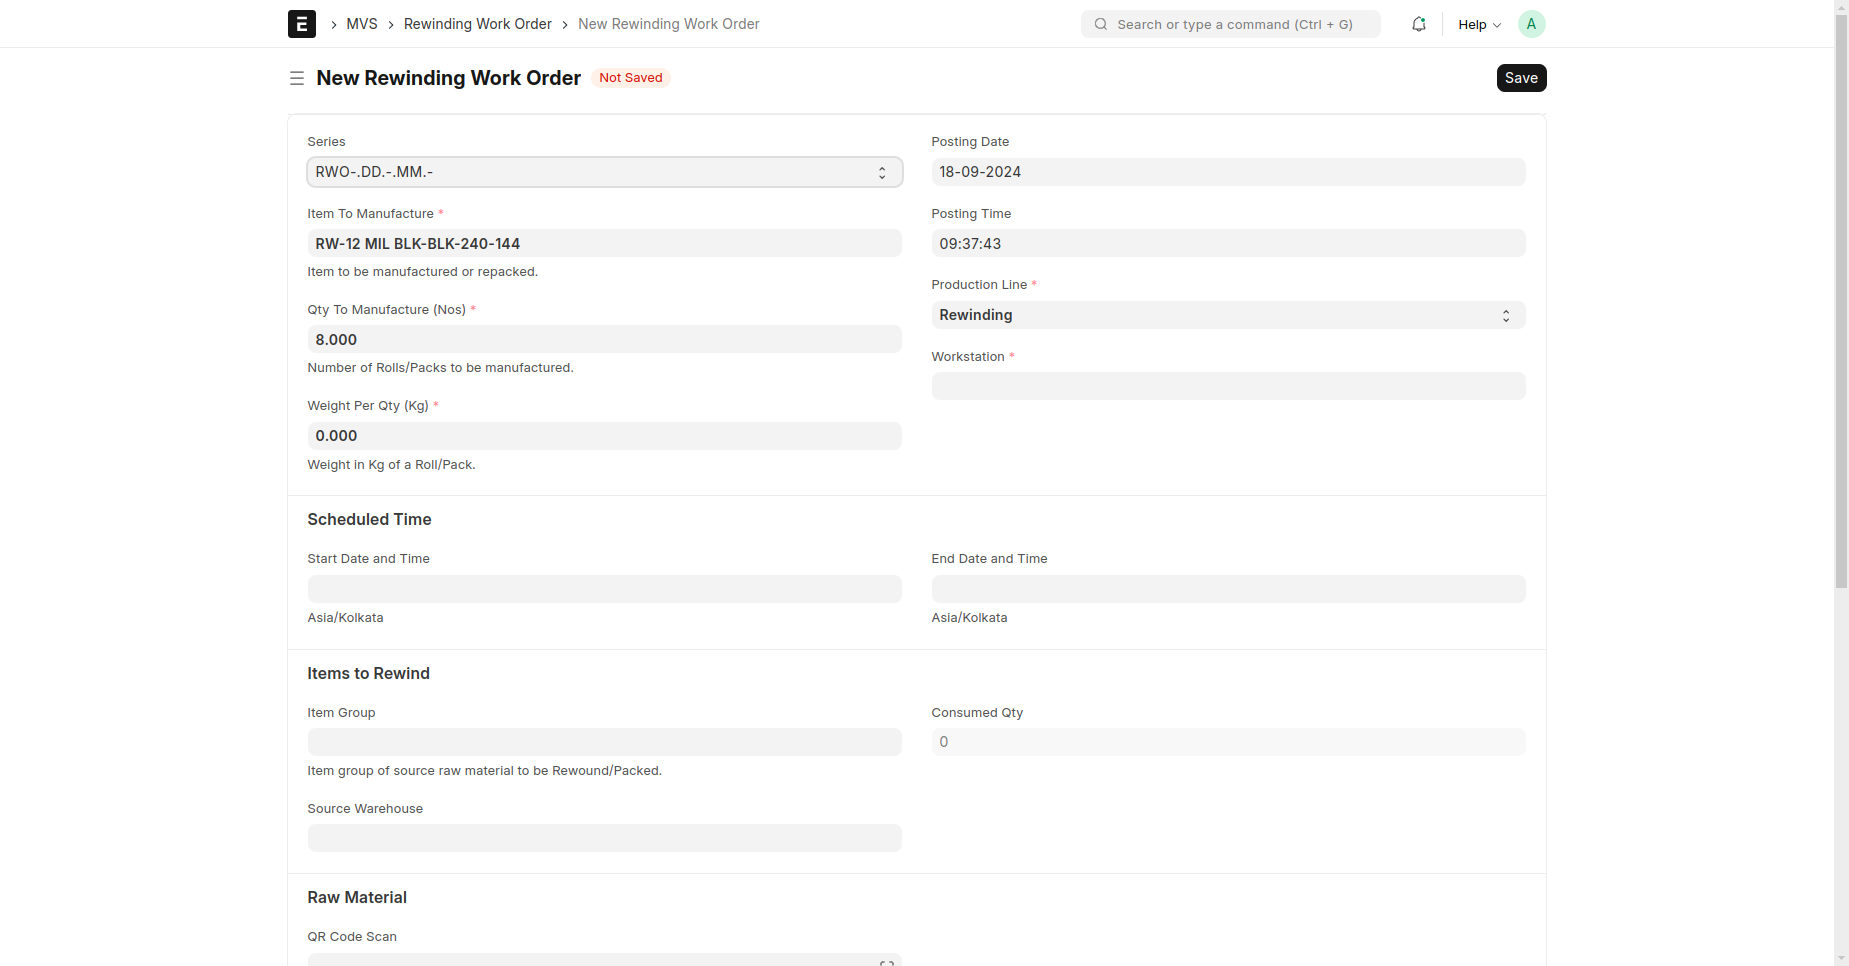Click the Source Warehouse field

pos(604,838)
